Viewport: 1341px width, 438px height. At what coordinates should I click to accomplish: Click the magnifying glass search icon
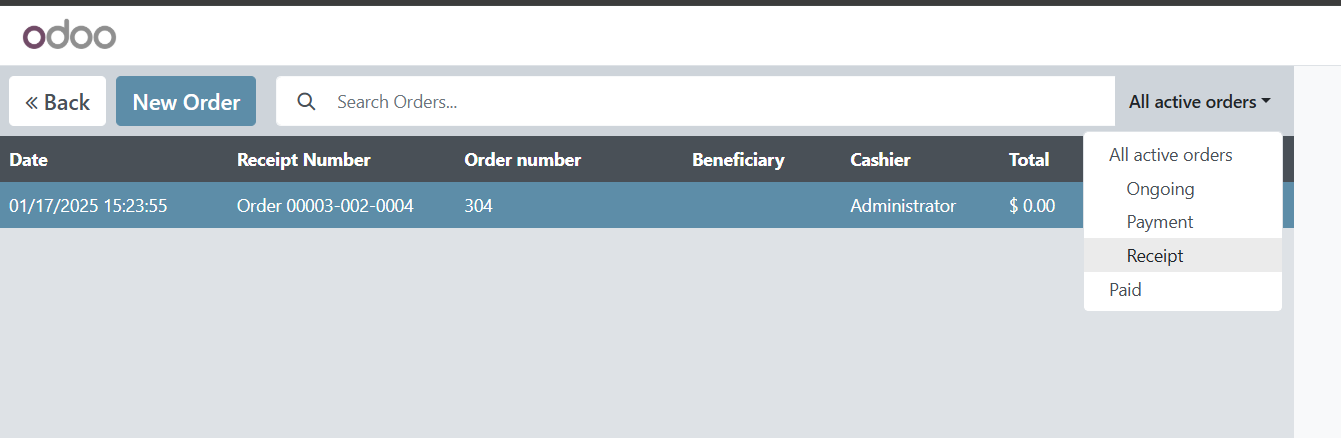point(307,101)
